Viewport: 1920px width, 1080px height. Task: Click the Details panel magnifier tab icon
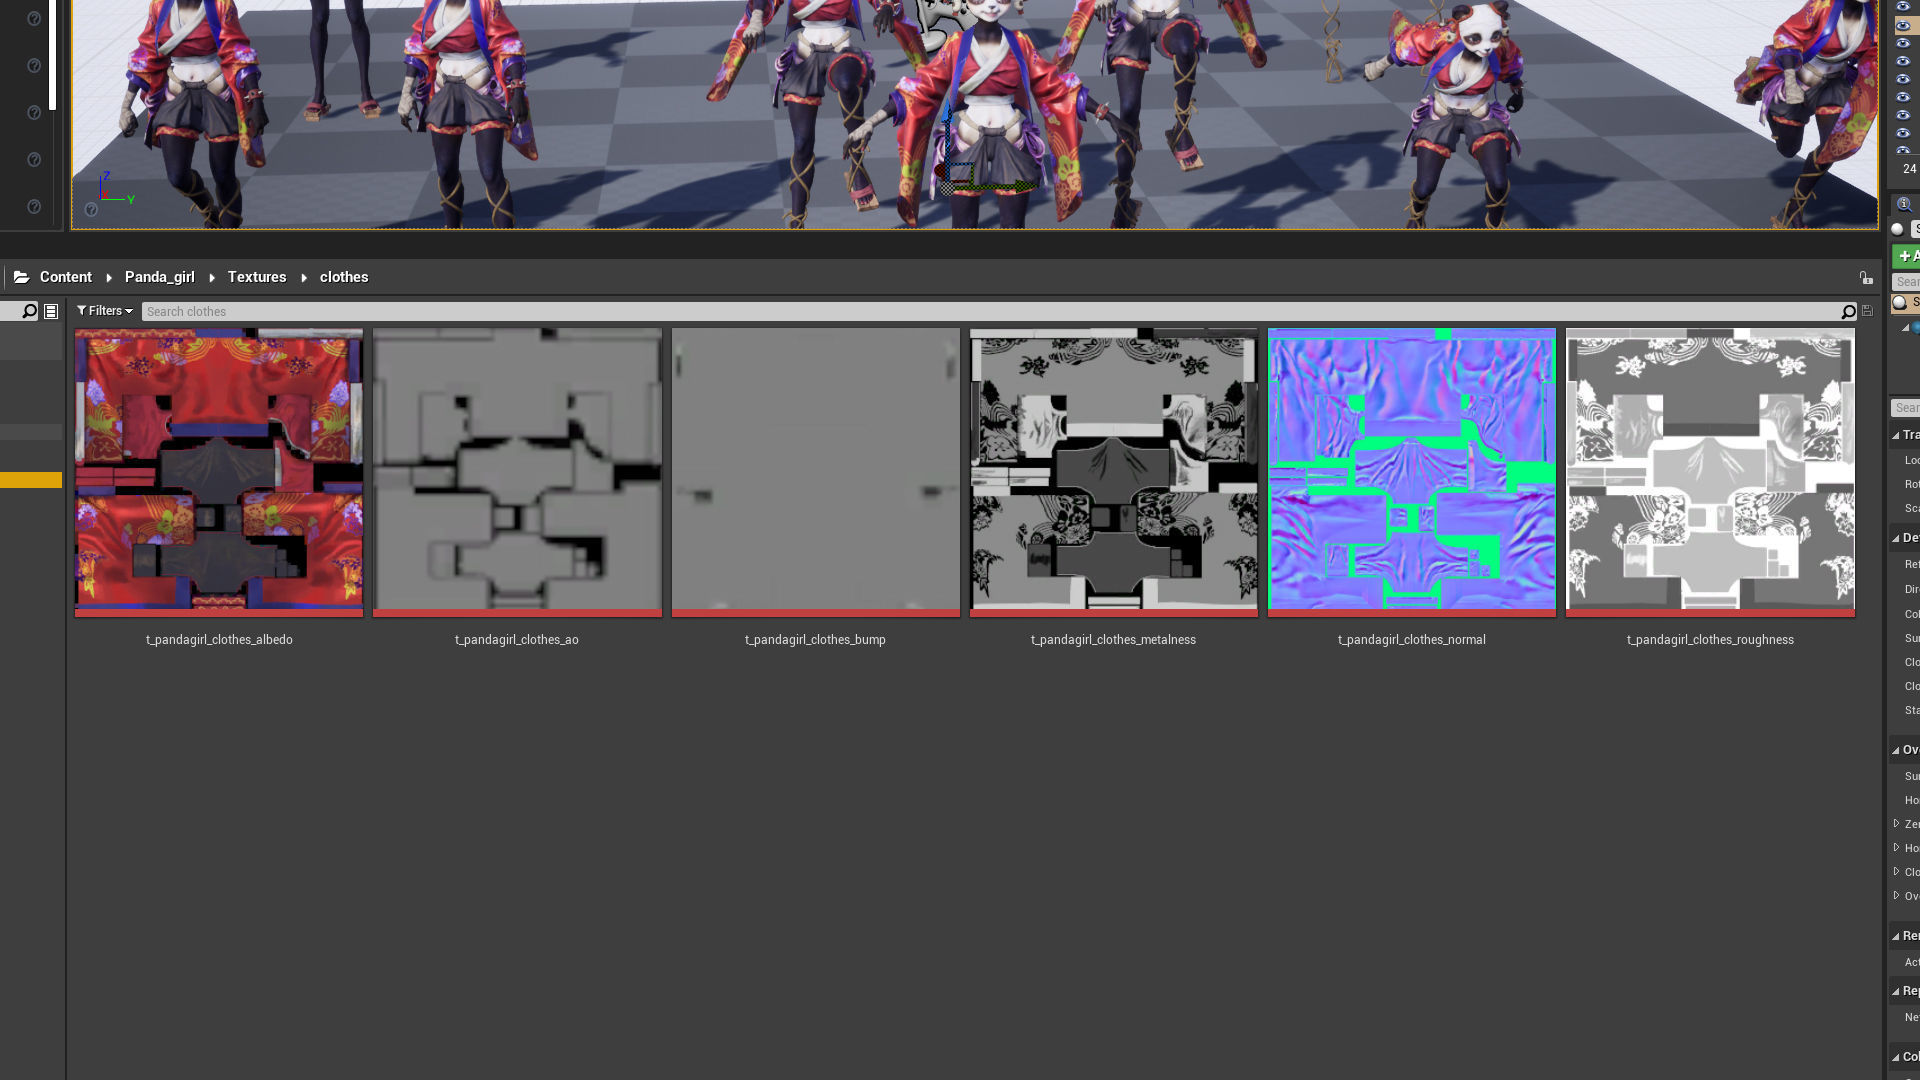click(x=1903, y=204)
